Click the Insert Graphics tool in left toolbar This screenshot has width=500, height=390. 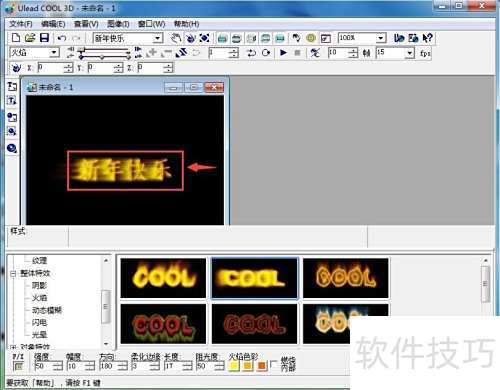point(12,117)
